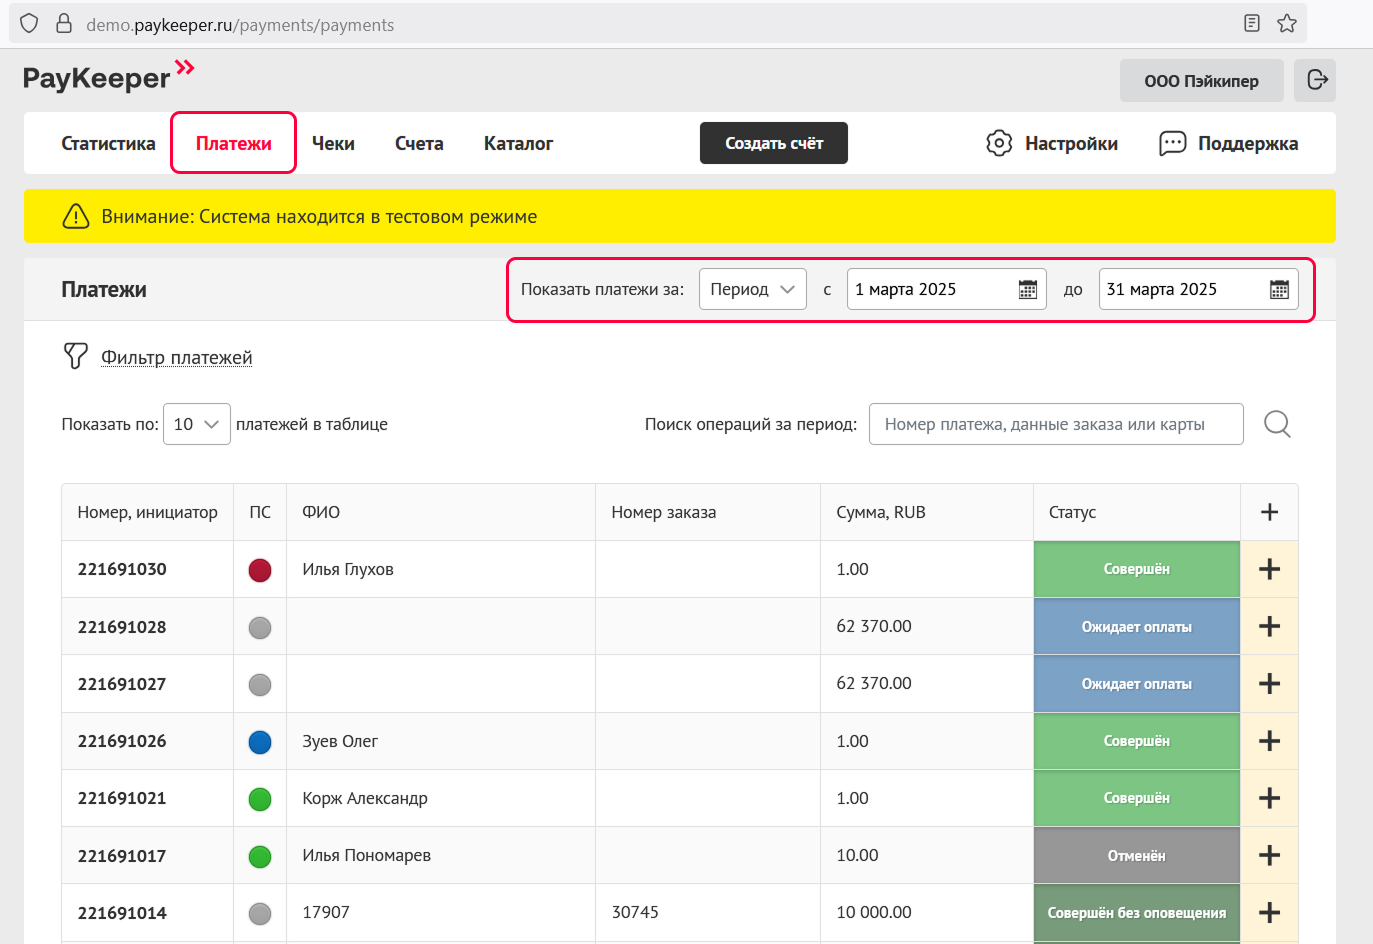Click the gray payment system dot for 221691027
1373x944 pixels.
click(x=260, y=685)
